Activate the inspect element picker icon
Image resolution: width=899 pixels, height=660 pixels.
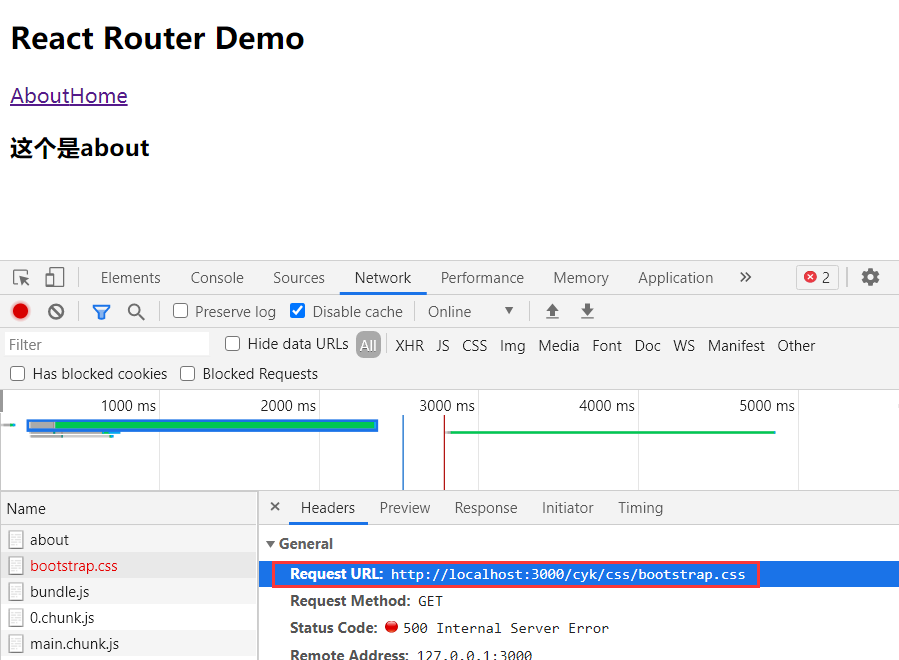(21, 278)
